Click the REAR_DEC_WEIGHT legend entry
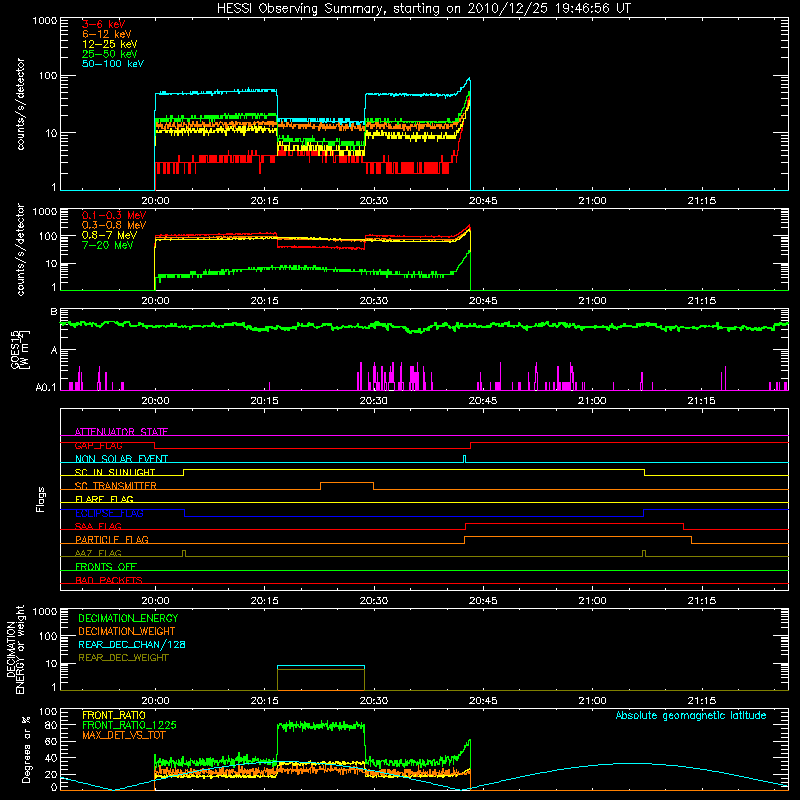Image resolution: width=800 pixels, height=800 pixels. [x=123, y=658]
